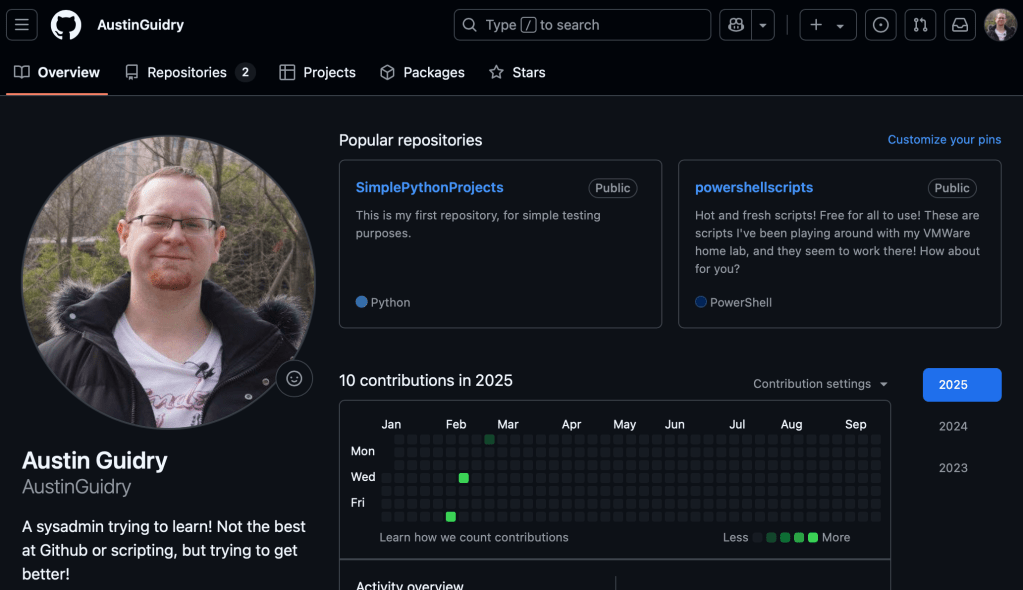
Task: Click the GitHub logo home icon
Action: coord(66,25)
